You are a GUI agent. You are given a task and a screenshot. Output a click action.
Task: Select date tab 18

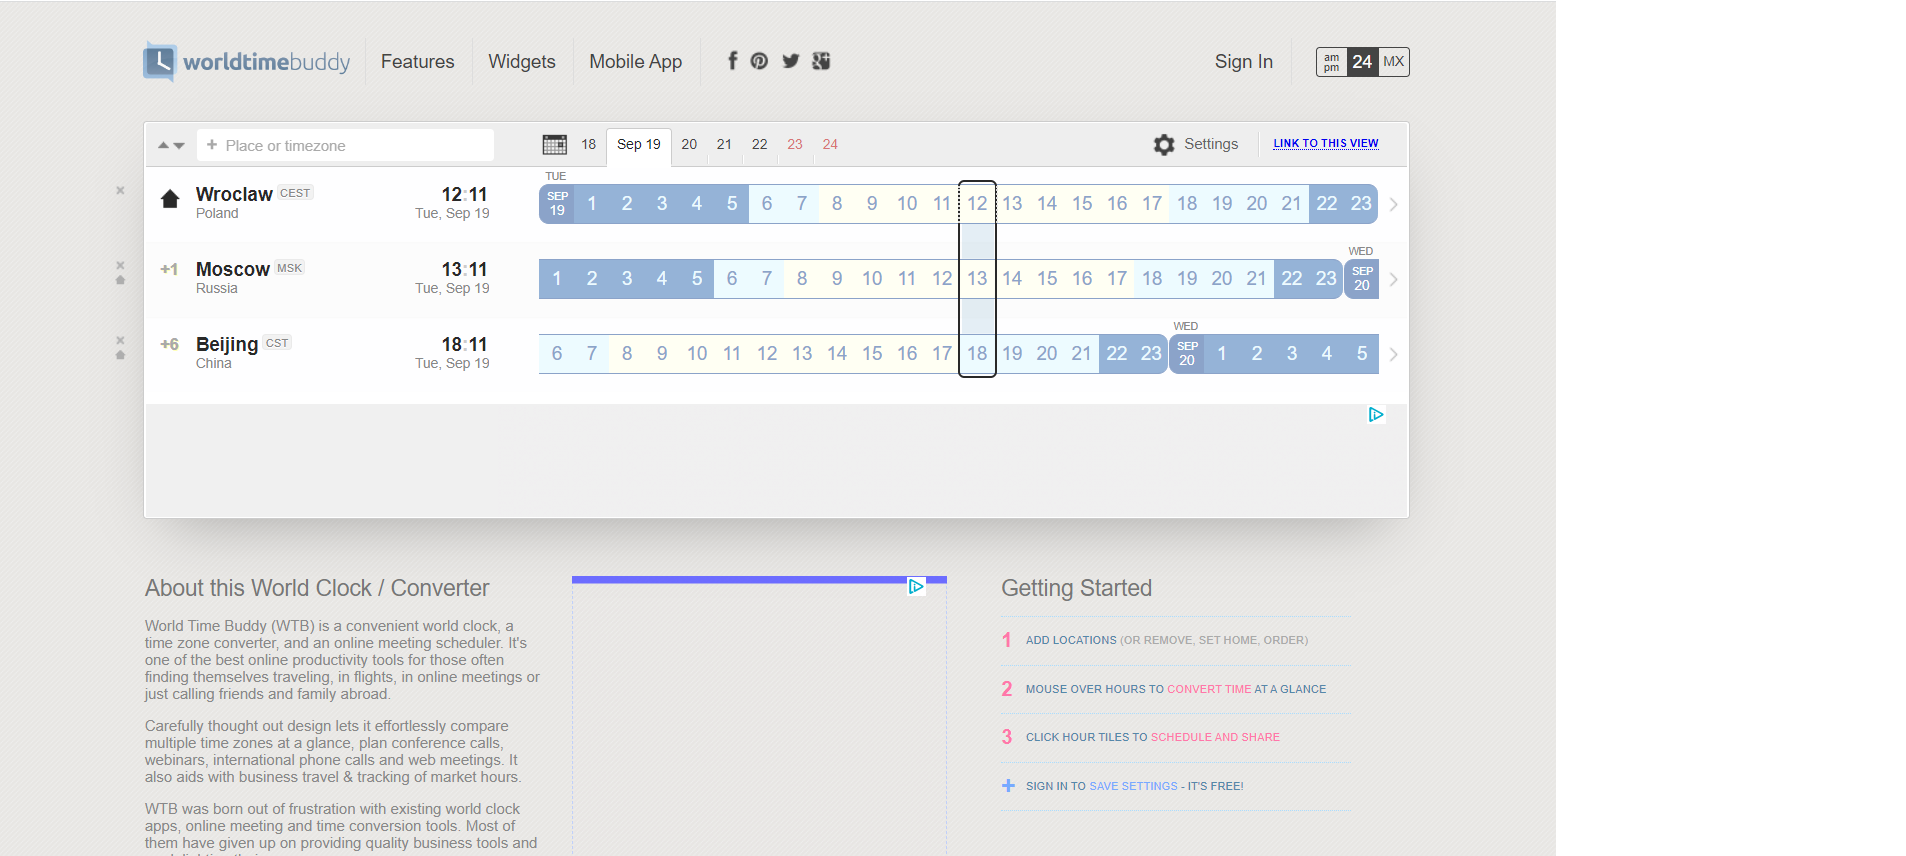click(x=589, y=144)
